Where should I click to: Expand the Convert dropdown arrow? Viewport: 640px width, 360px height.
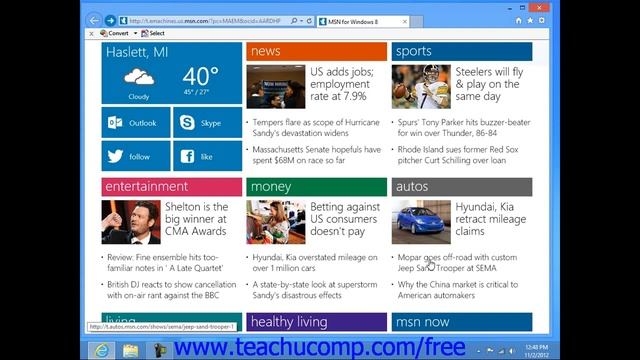[x=135, y=33]
